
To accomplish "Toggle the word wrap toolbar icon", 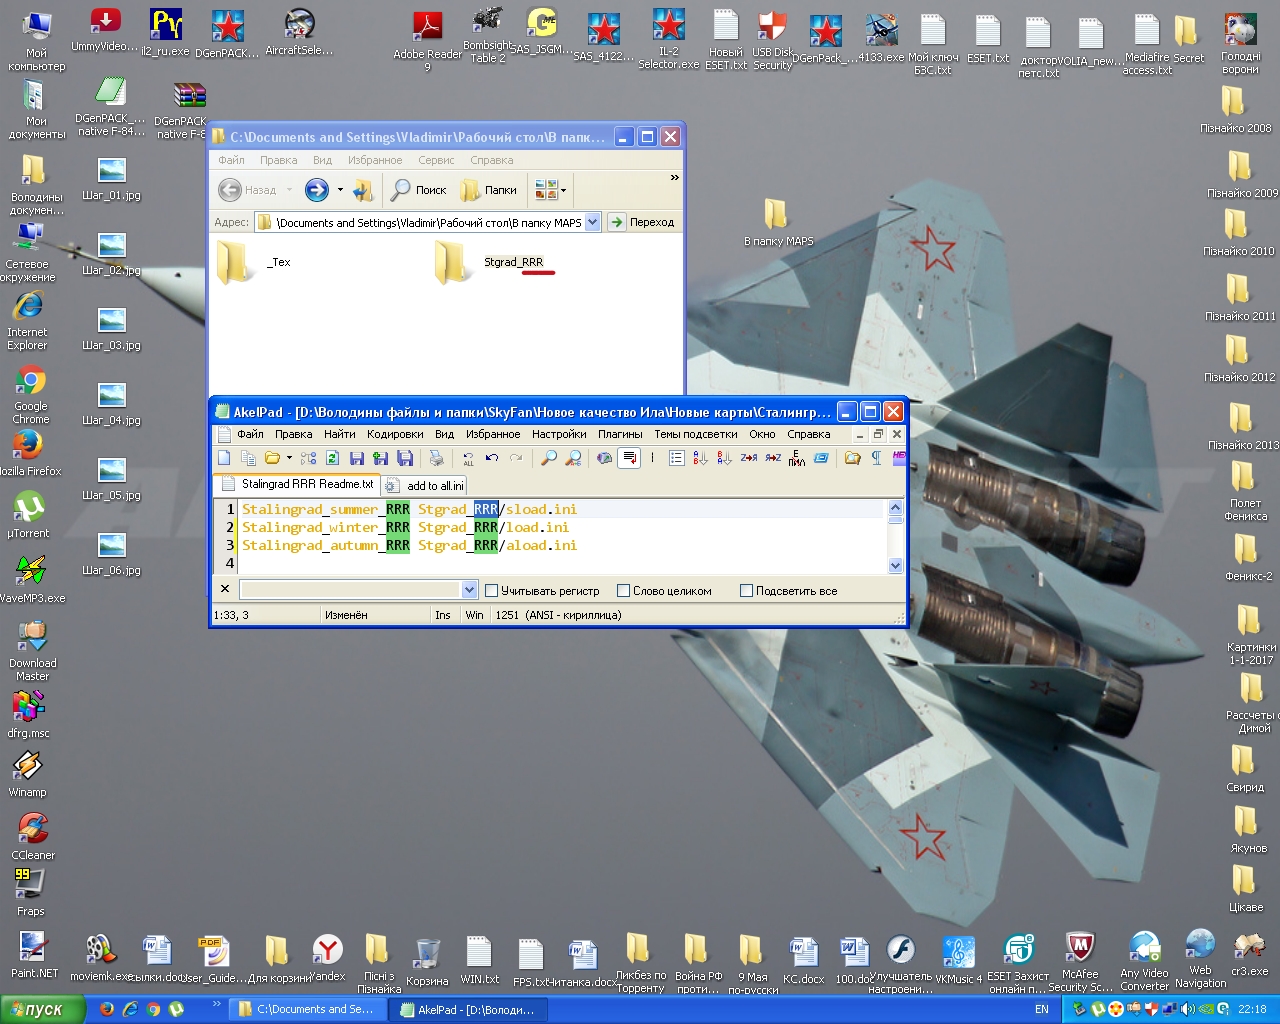I will [629, 458].
